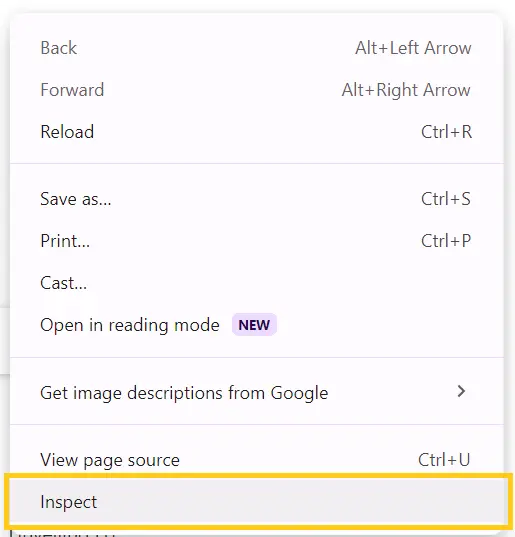Click the Ctrl+P shortcut beside Print
515x537 pixels.
tap(446, 241)
